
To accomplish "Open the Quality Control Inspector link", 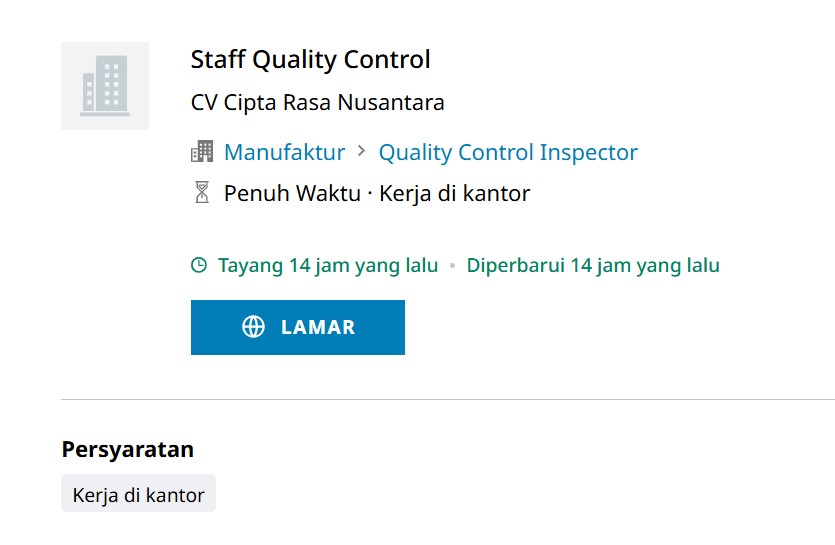I will point(508,152).
